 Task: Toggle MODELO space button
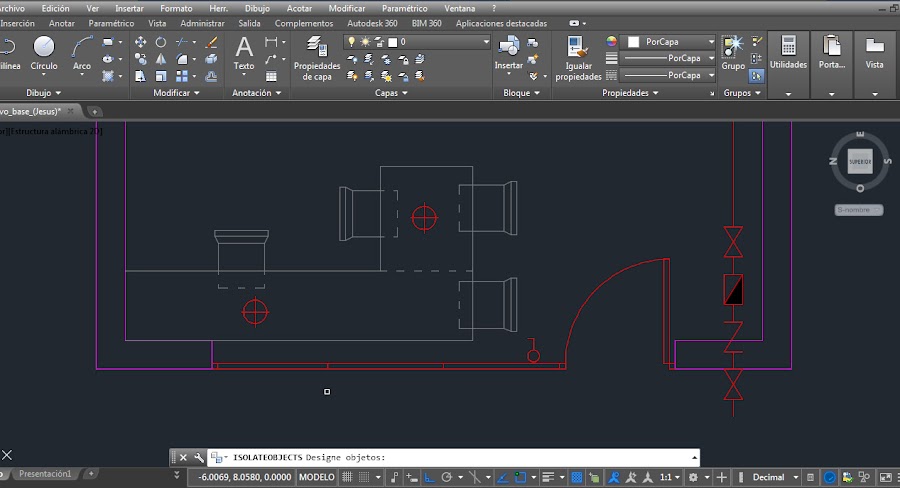(x=317, y=477)
